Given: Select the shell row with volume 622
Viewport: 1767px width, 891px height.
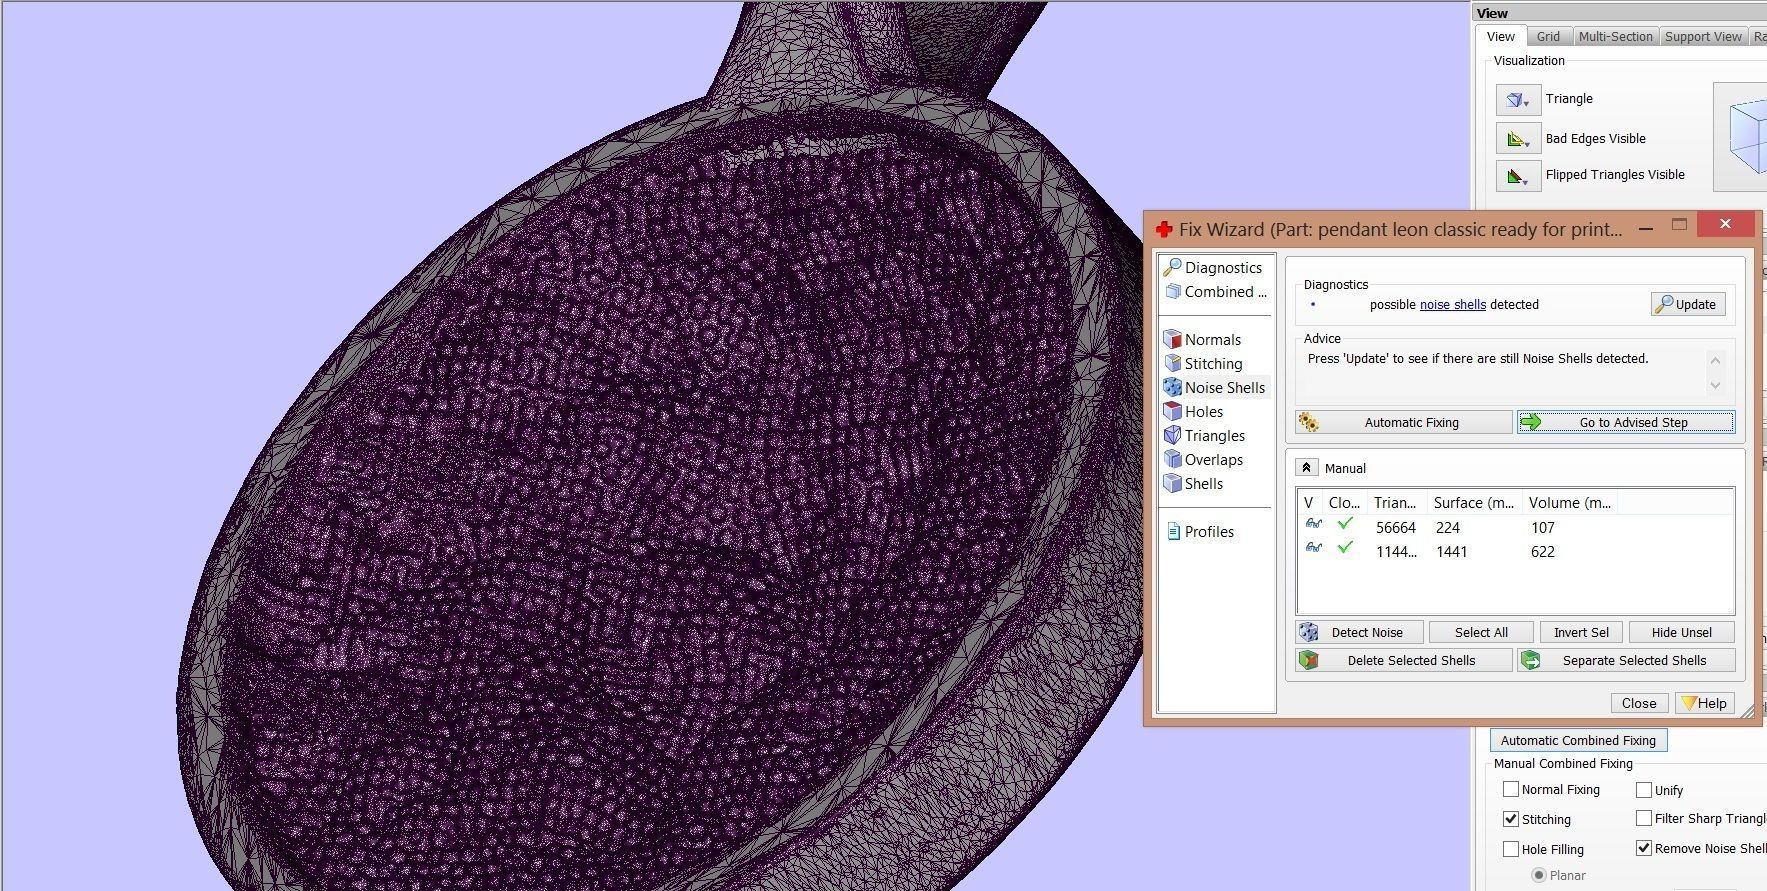Looking at the screenshot, I should [x=1515, y=552].
